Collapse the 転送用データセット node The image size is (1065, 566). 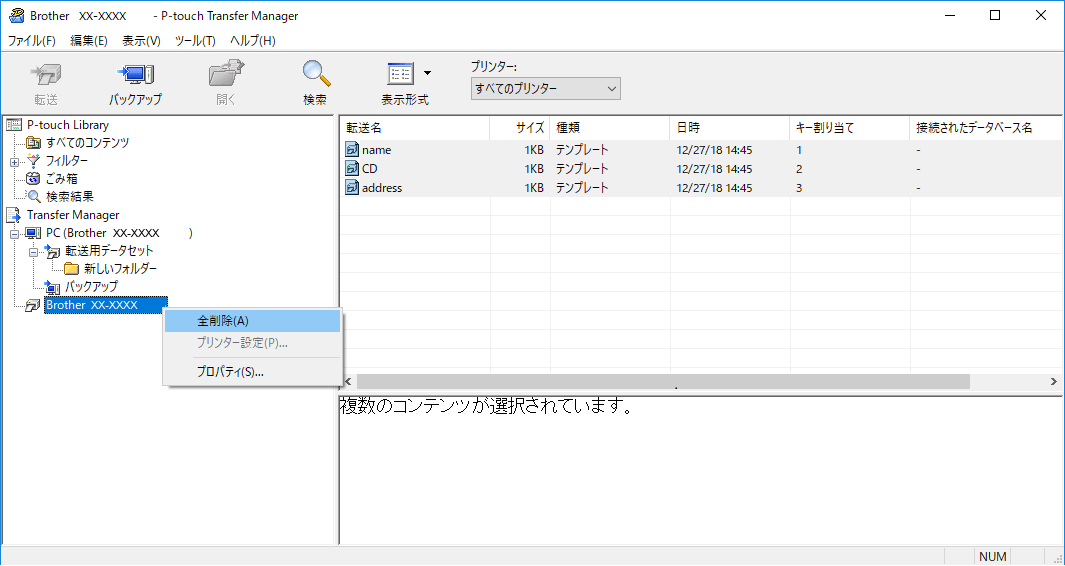tap(33, 251)
